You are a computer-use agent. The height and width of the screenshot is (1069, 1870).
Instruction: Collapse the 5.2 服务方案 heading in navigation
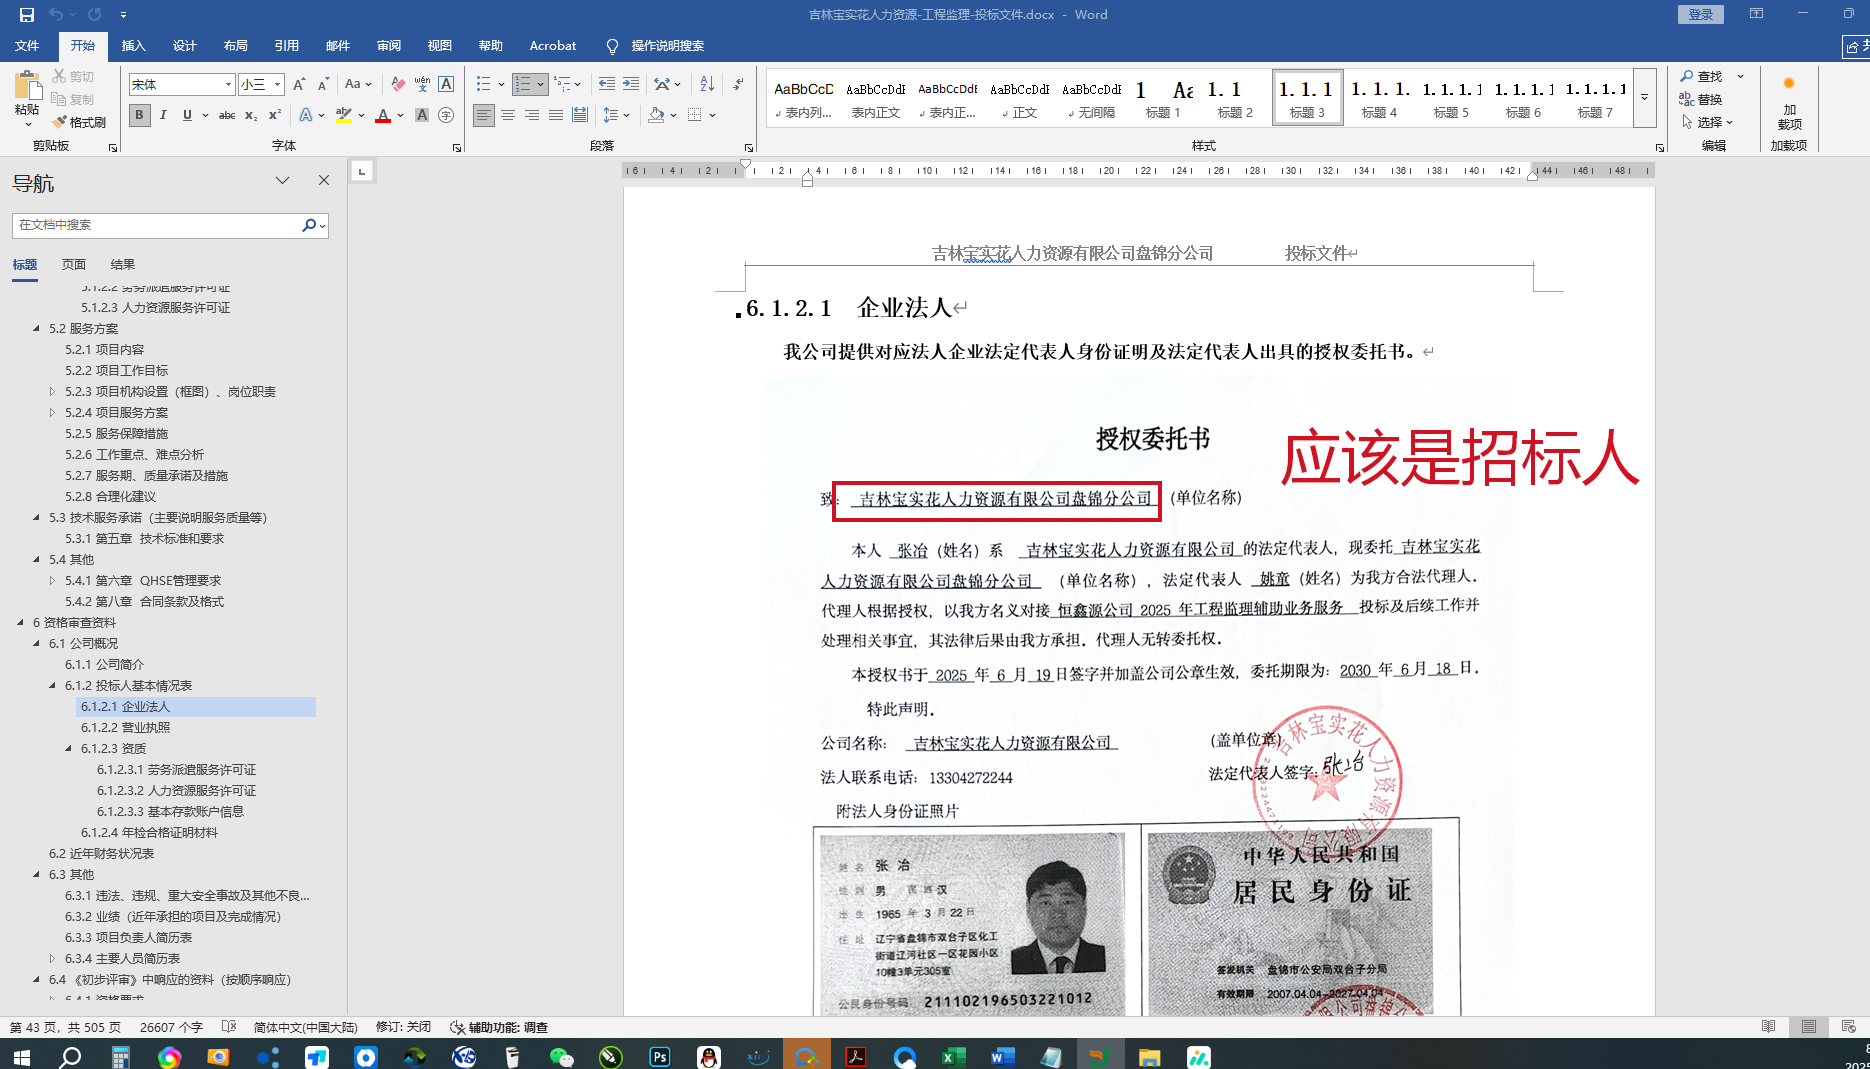point(37,328)
